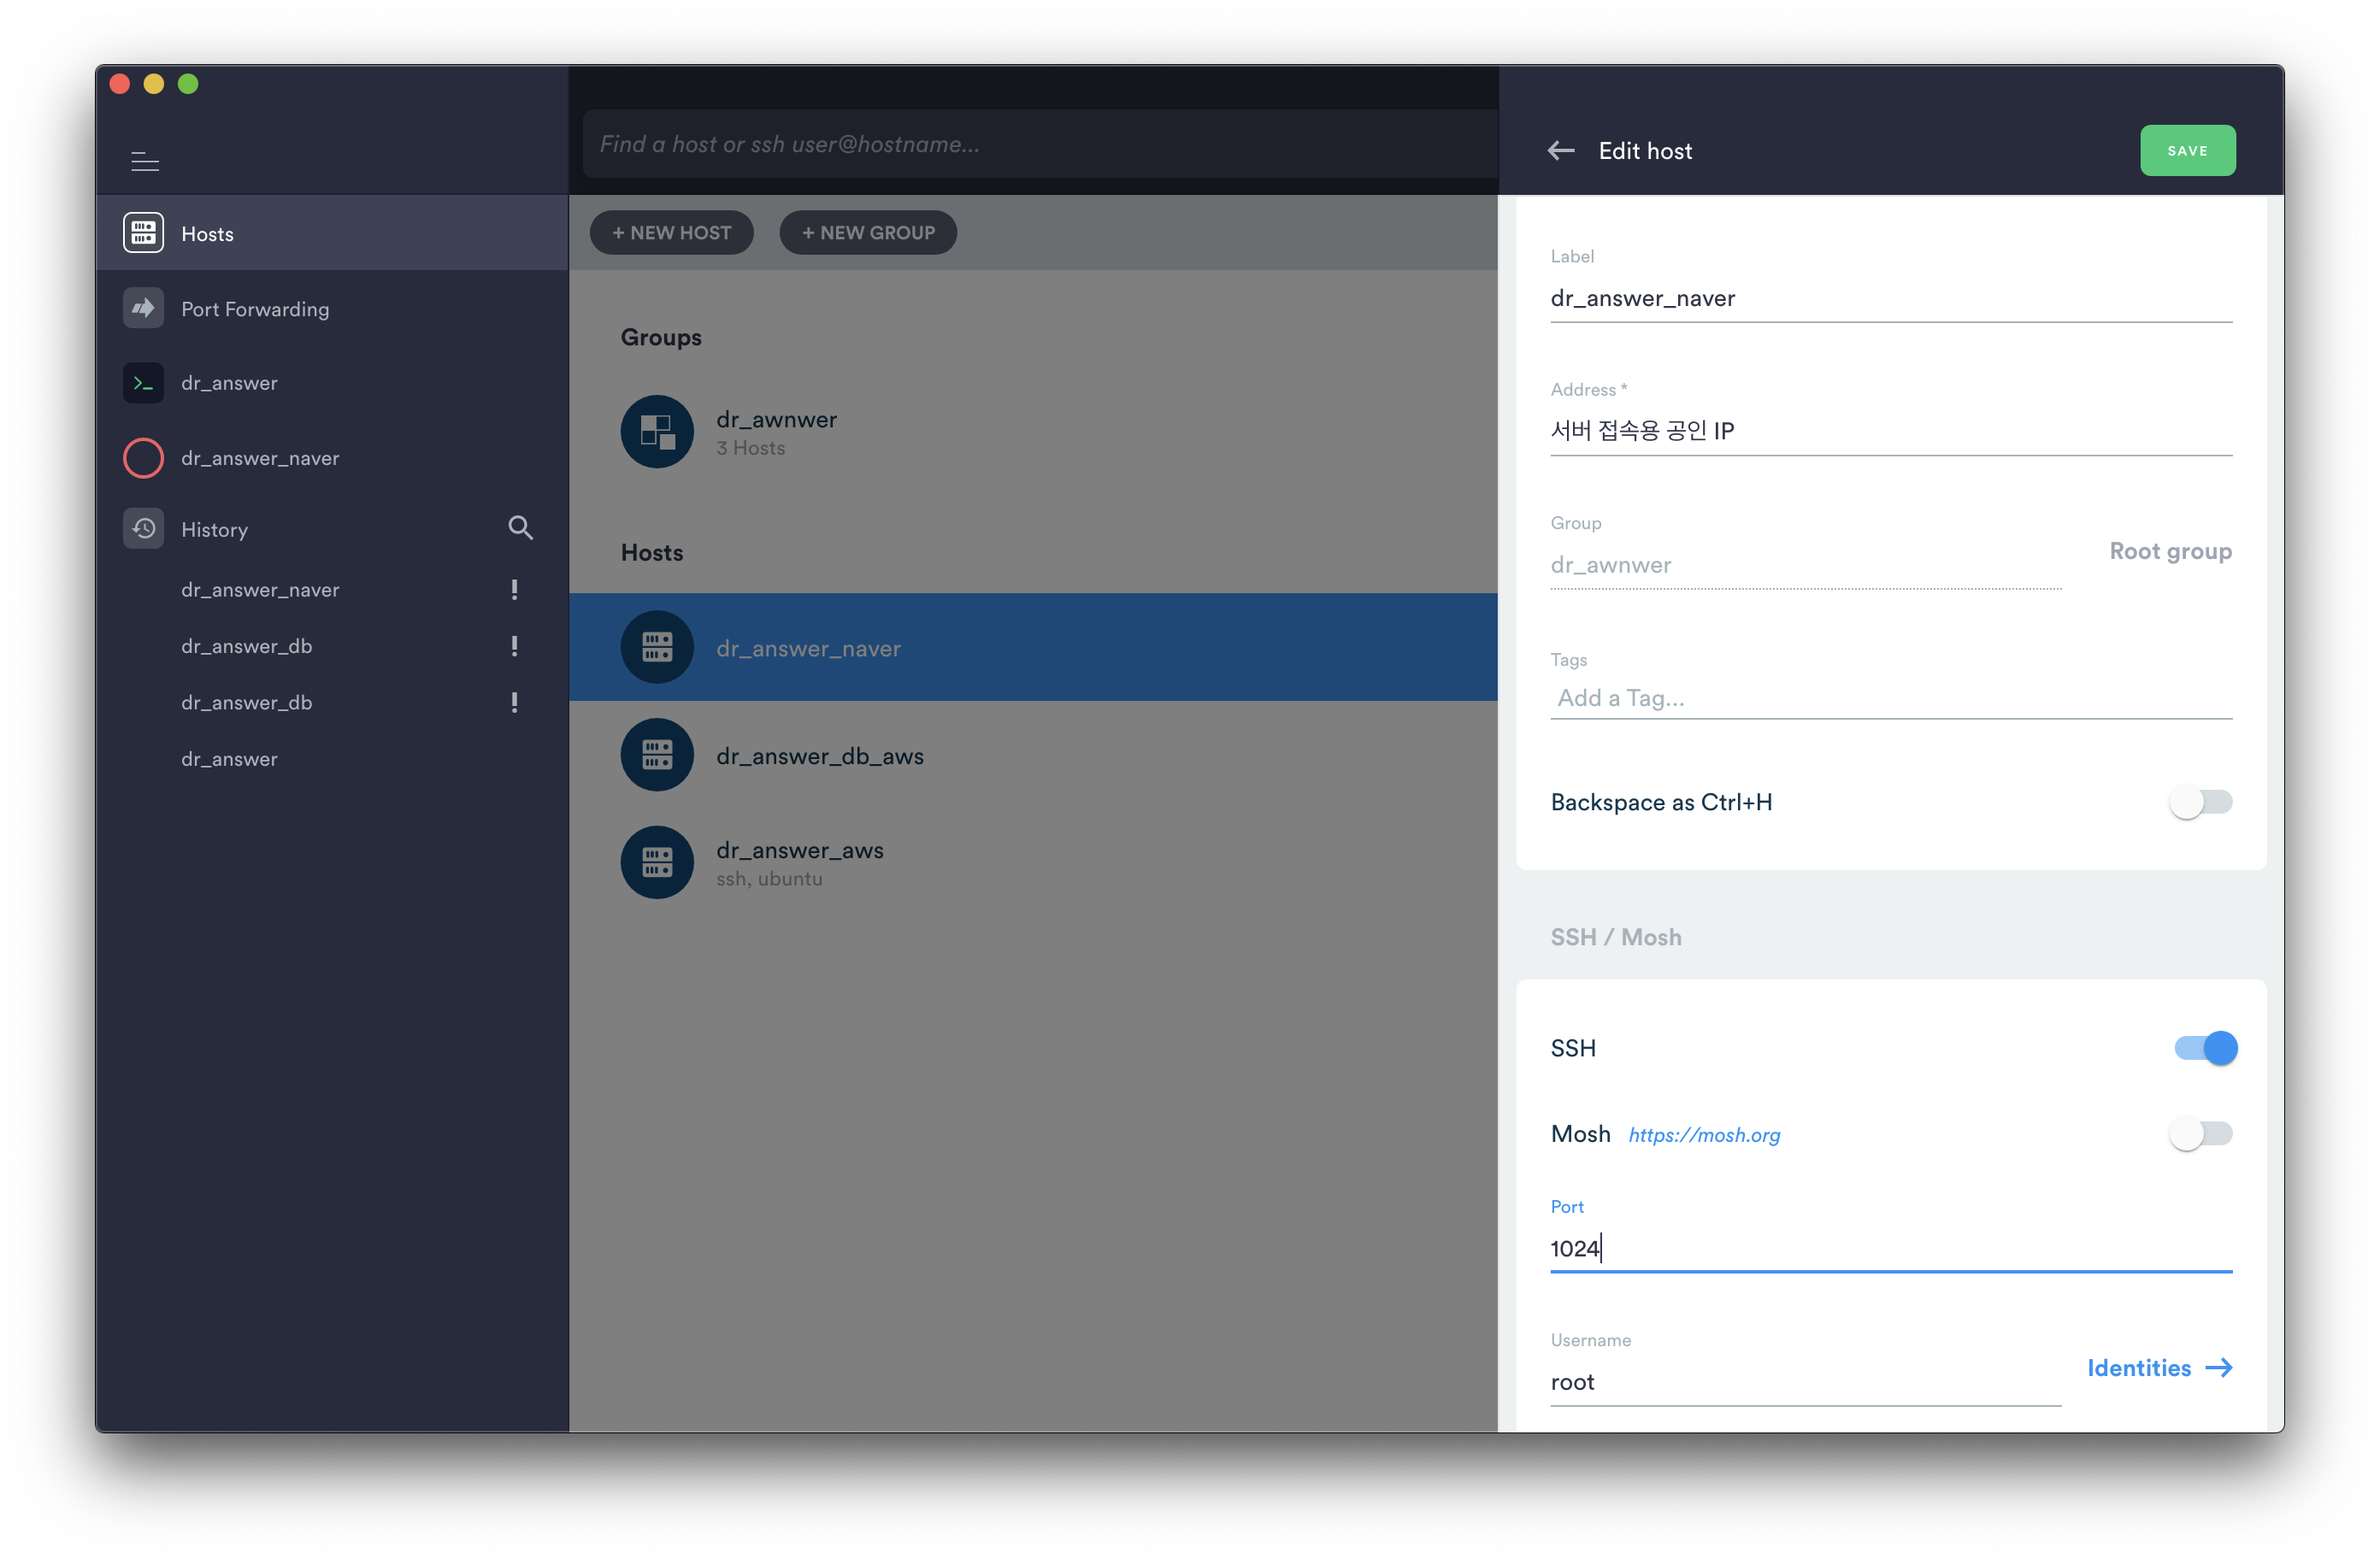Click the Add a Tag input field
Viewport: 2380px width, 1559px height.
(1889, 698)
